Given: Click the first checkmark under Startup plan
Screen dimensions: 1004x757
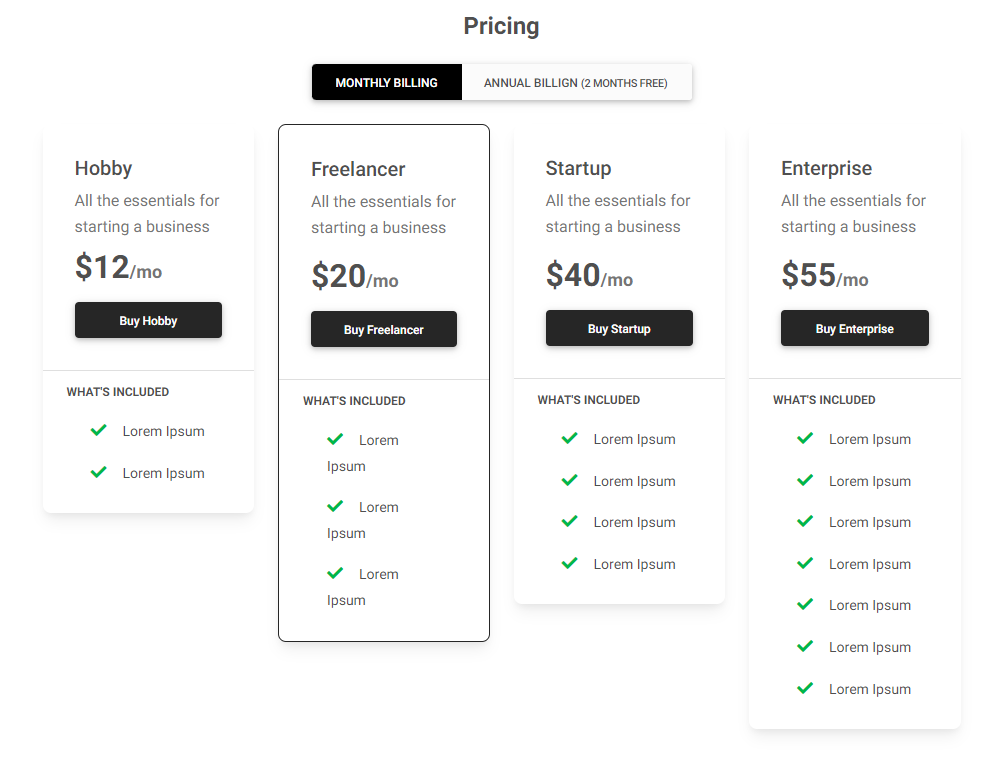Looking at the screenshot, I should pyautogui.click(x=569, y=438).
